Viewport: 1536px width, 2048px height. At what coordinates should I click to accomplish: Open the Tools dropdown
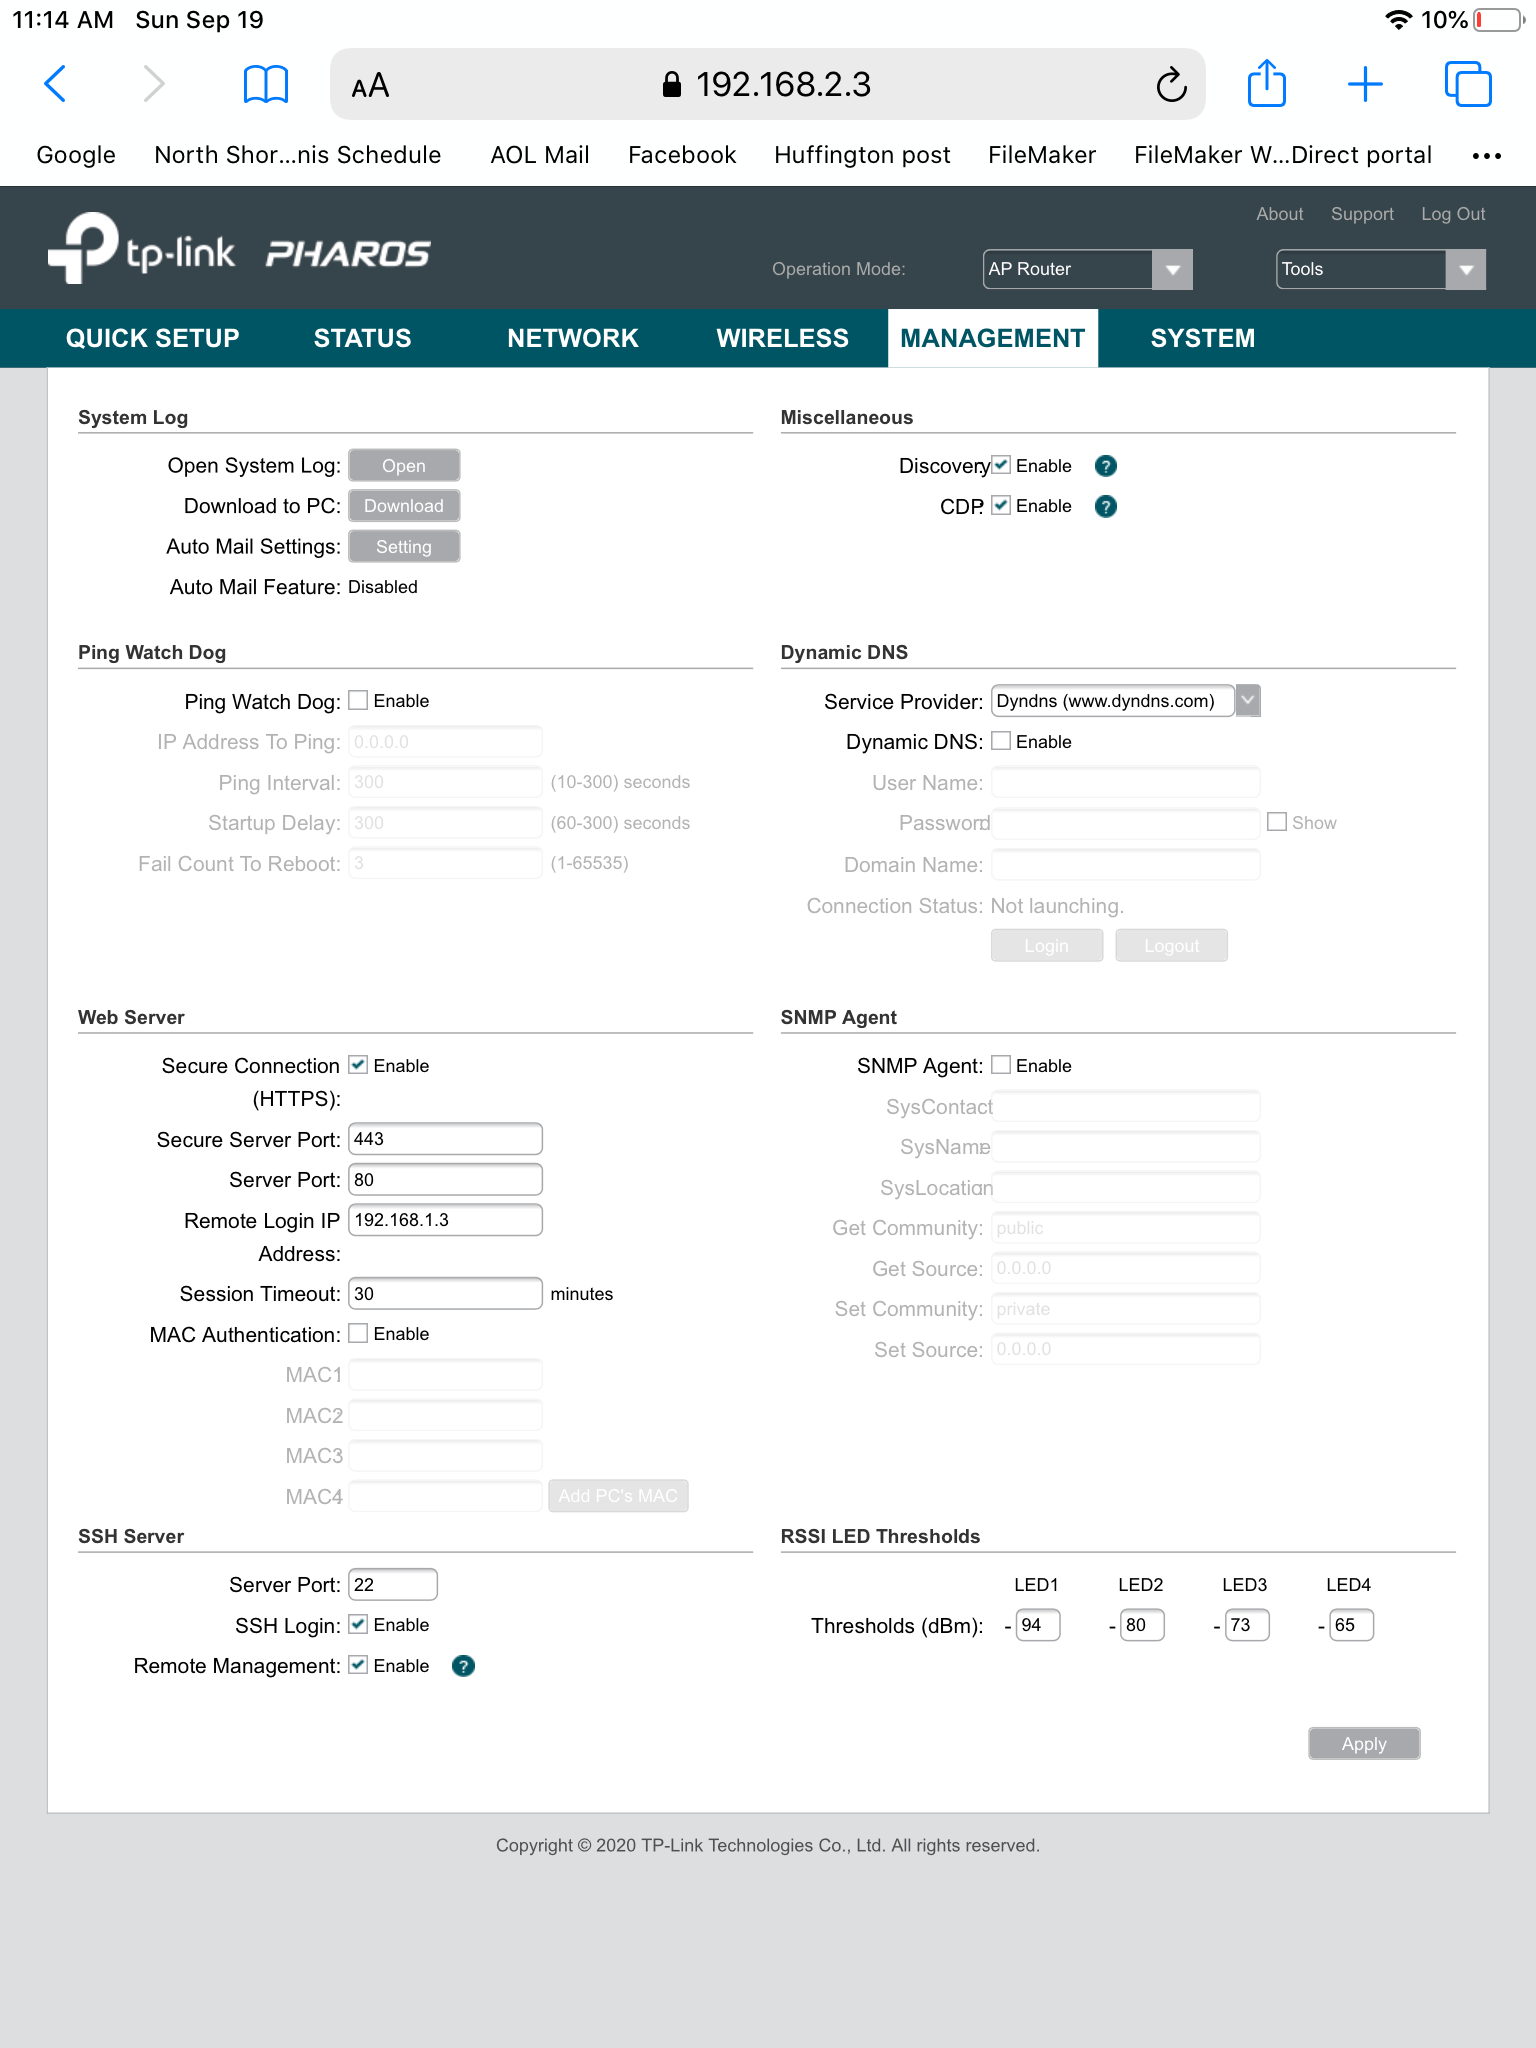point(1381,269)
